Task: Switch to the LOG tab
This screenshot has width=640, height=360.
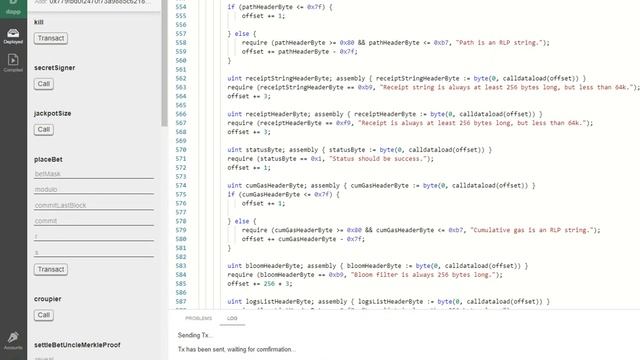Action: point(232,318)
